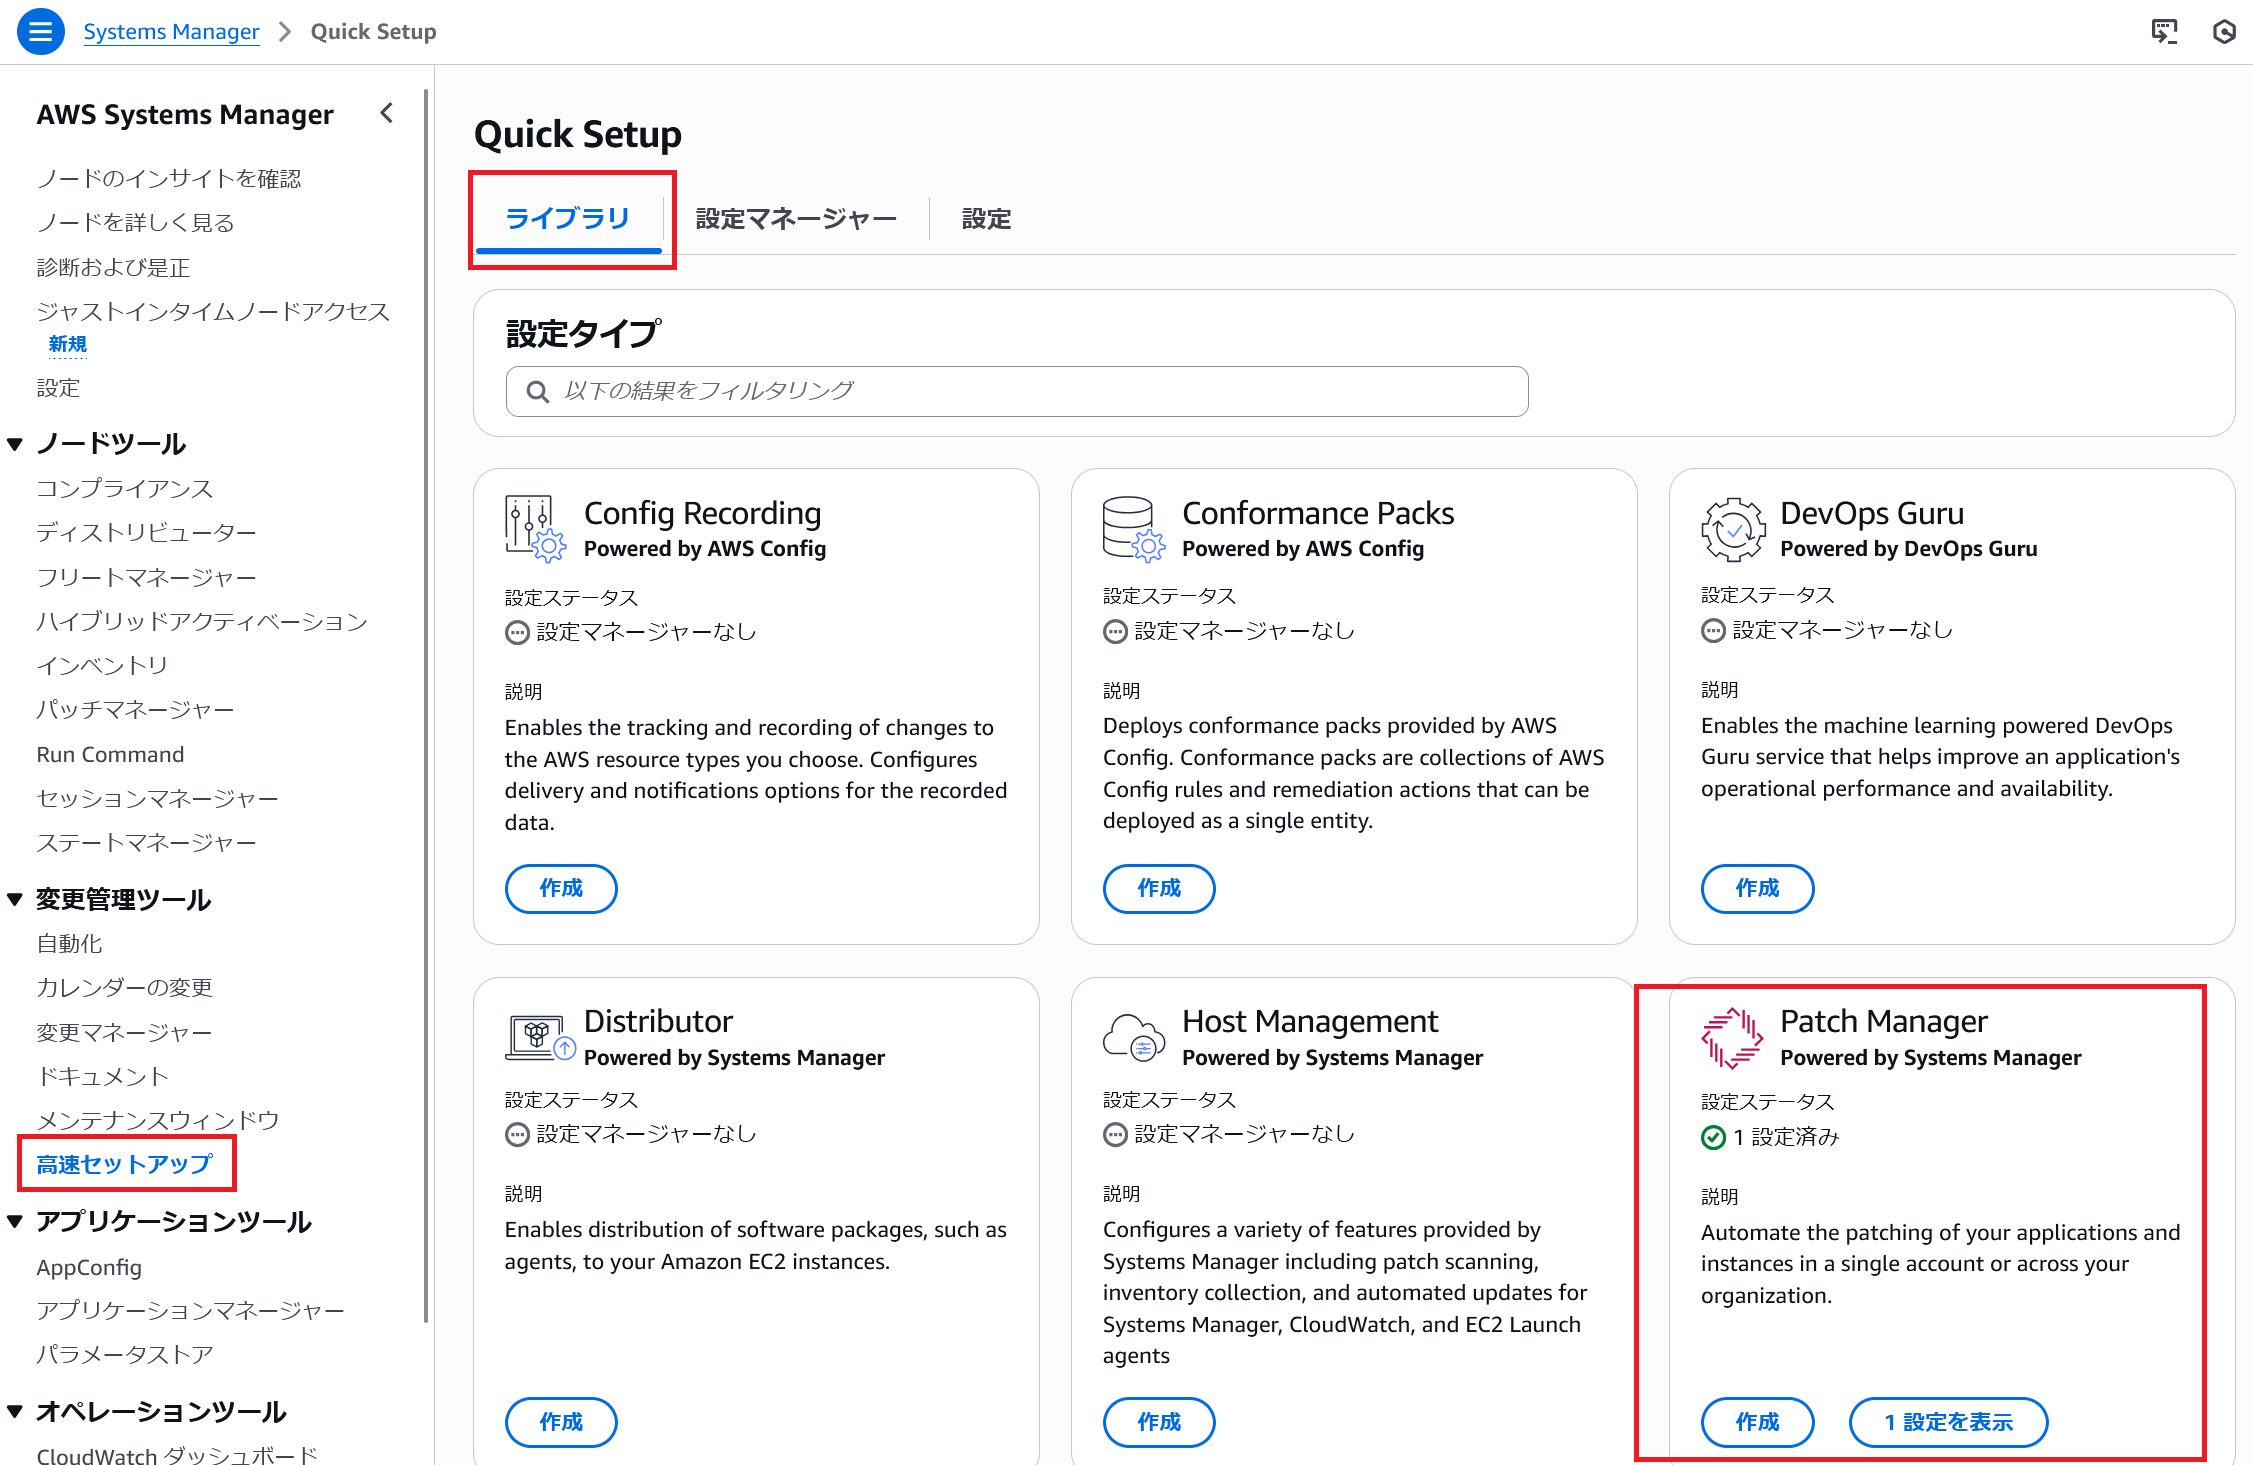Click the 1 設定を表示 button

pos(1947,1421)
